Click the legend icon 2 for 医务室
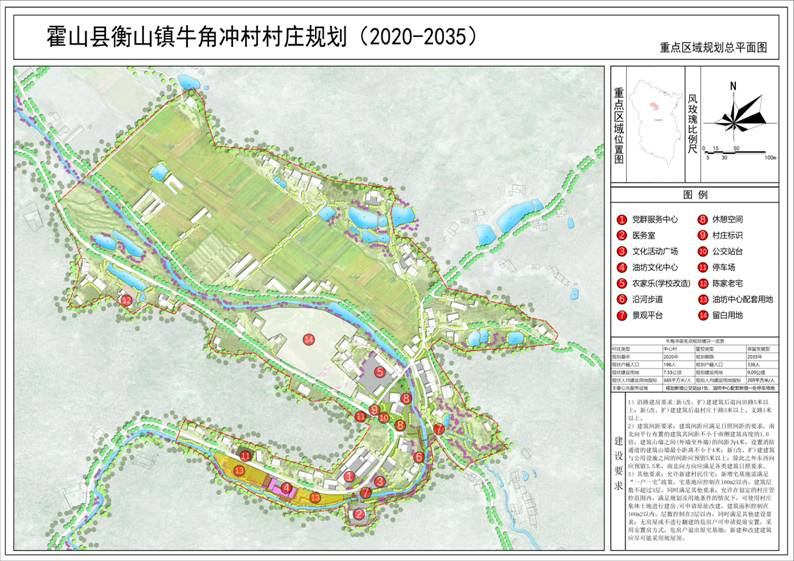Viewport: 794px width, 561px height. [x=620, y=235]
